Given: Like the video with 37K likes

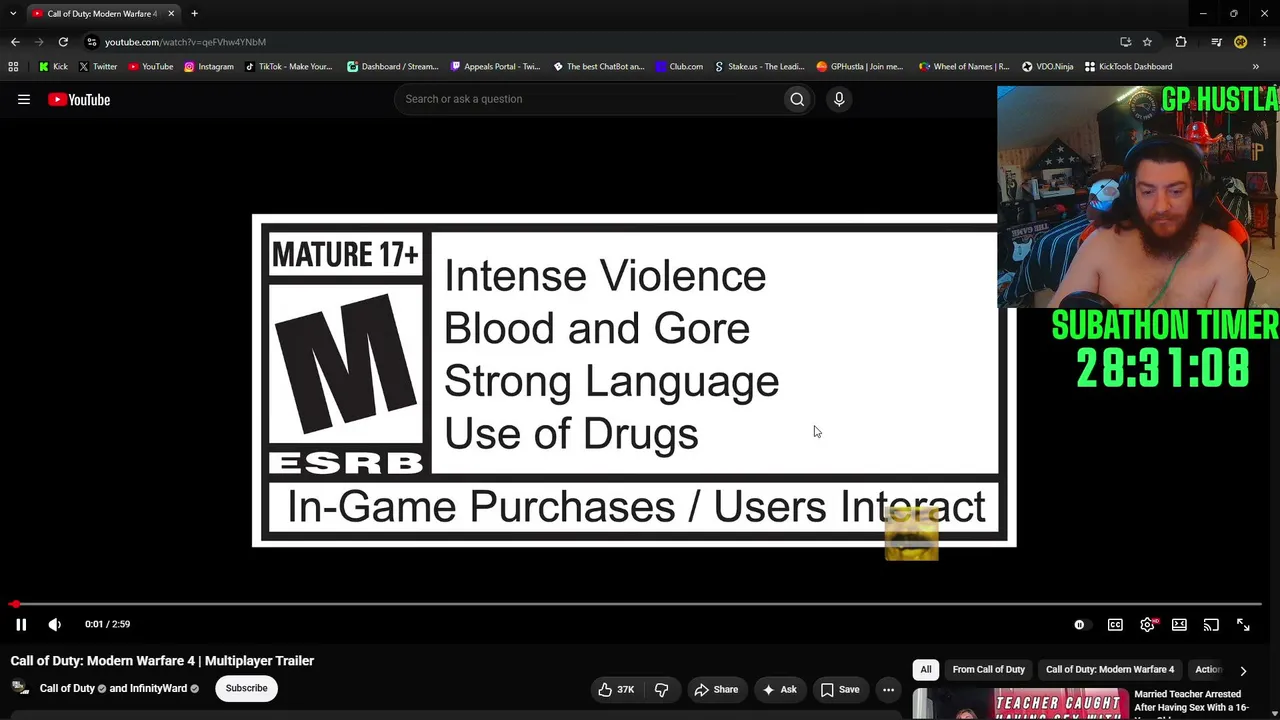Looking at the screenshot, I should [x=616, y=689].
